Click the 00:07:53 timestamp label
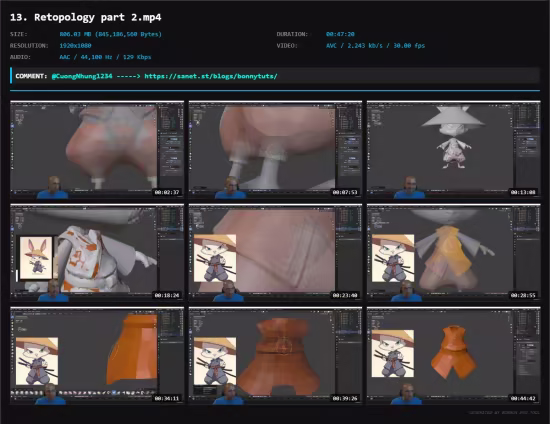550x424 pixels. pos(345,192)
